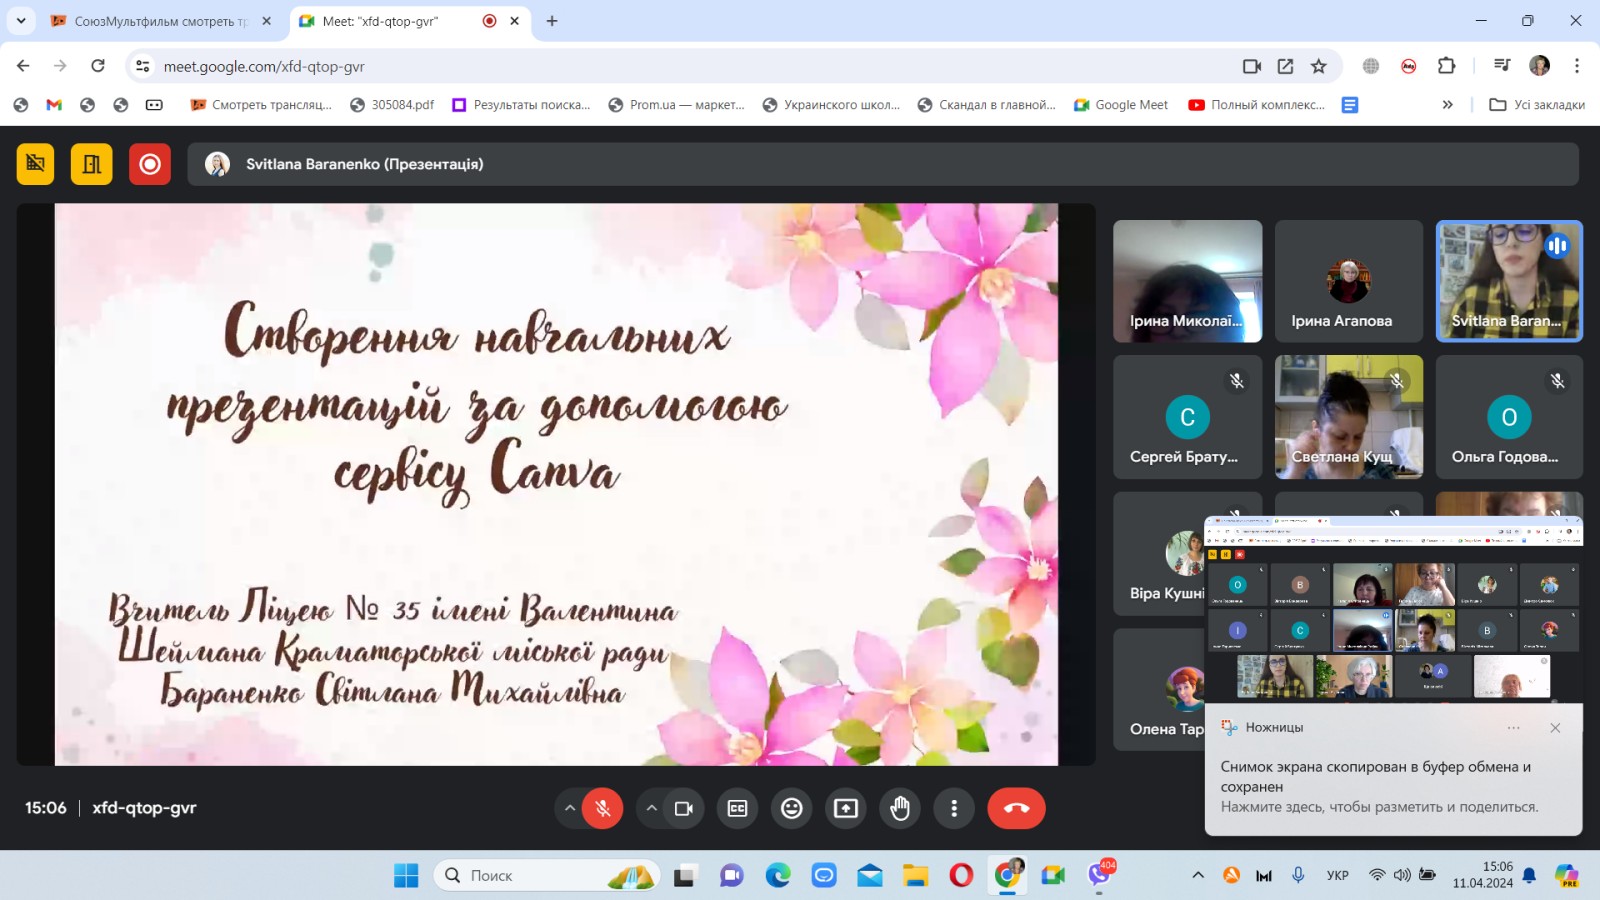
Task: Turn on the camera in the call bar
Action: [x=684, y=808]
